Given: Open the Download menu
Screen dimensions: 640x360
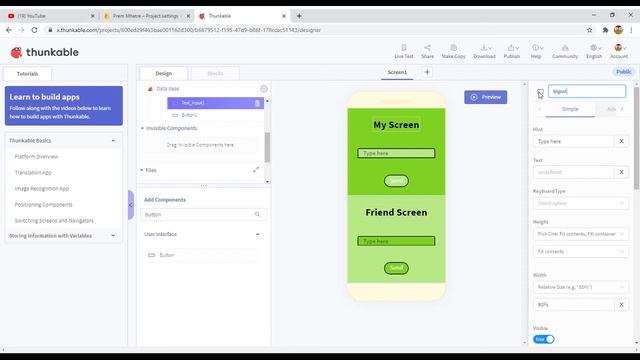Looking at the screenshot, I should pos(484,51).
